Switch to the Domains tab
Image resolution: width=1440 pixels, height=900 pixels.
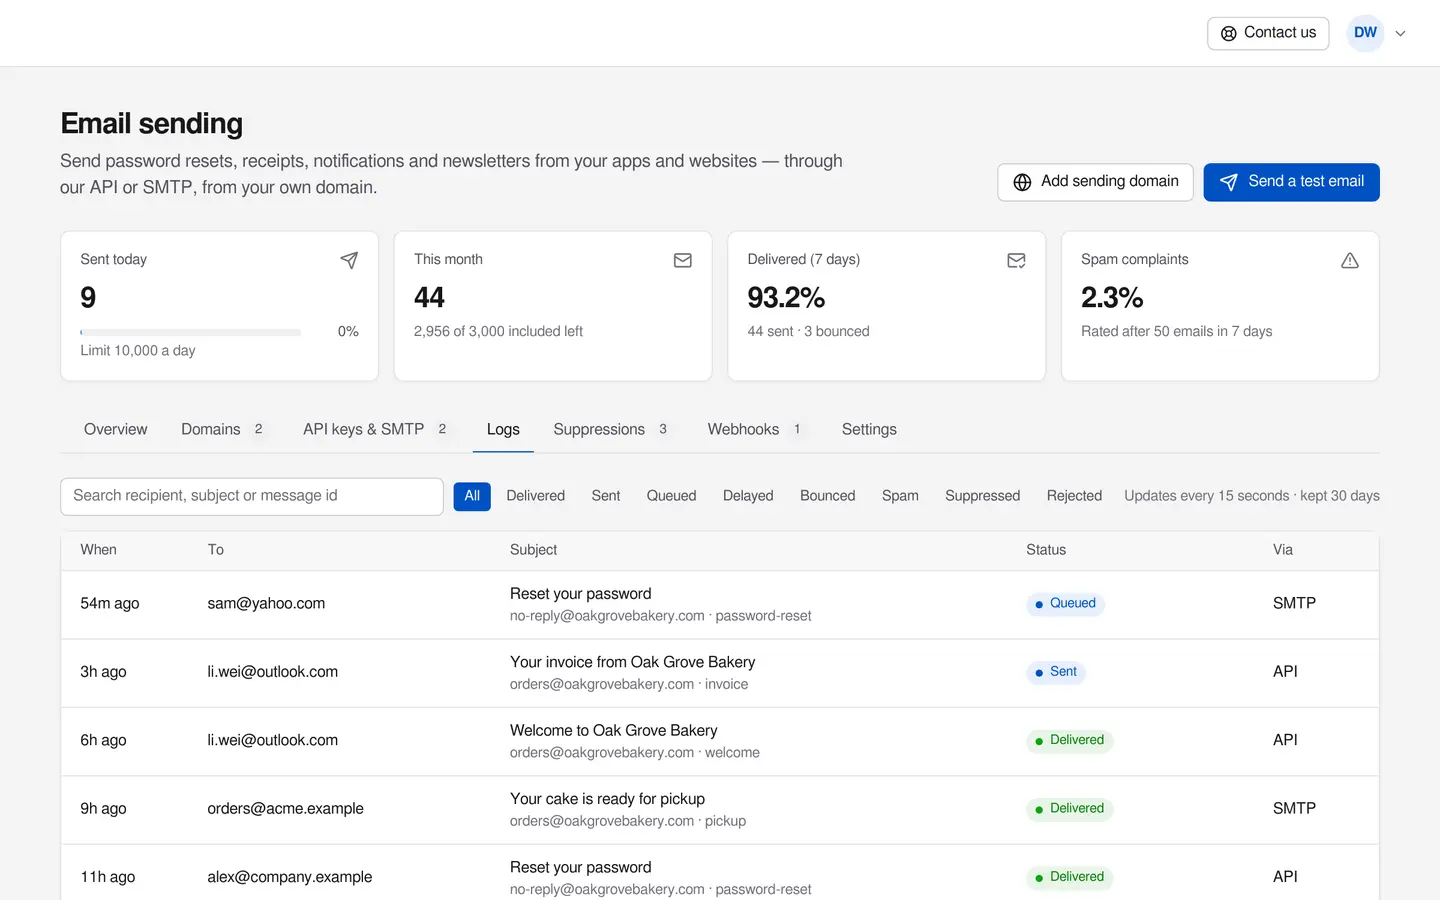[x=224, y=429]
